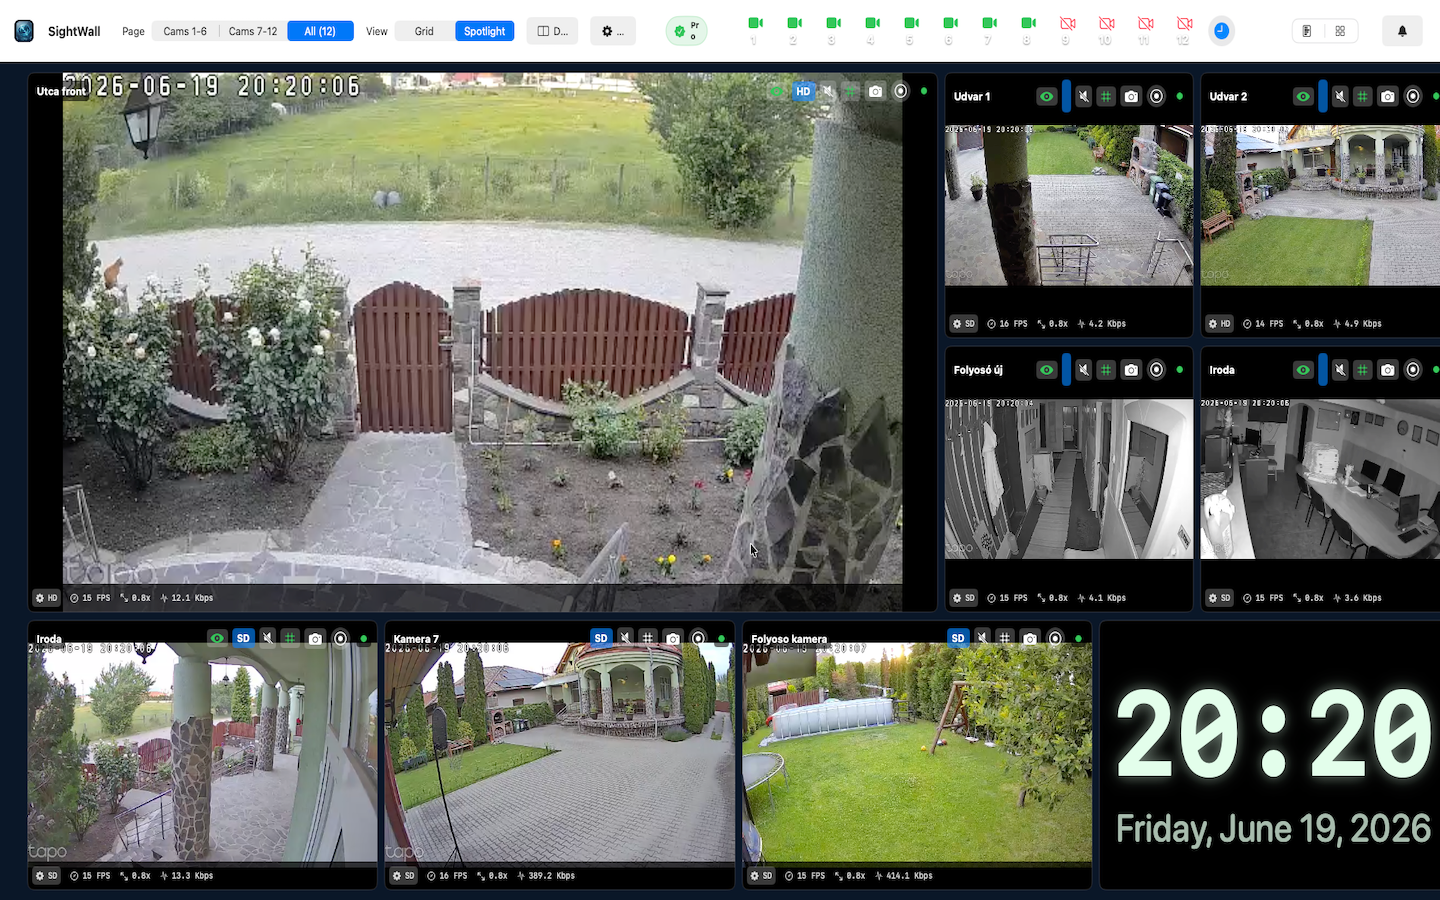Select the single-column layout button
This screenshot has height=900, width=1440.
[1307, 31]
